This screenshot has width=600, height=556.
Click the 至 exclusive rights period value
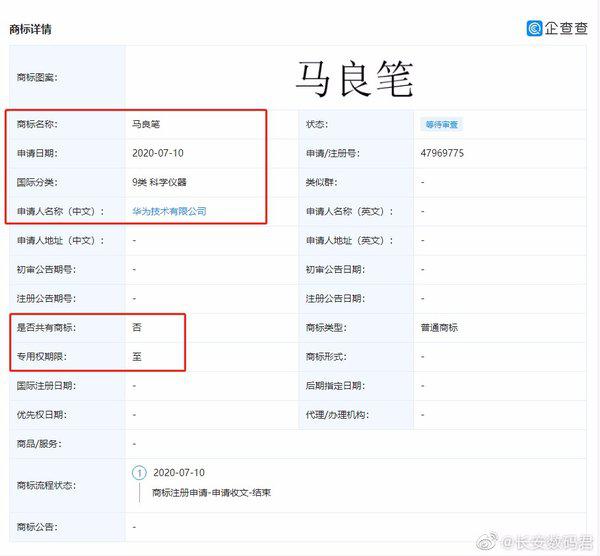pyautogui.click(x=137, y=357)
